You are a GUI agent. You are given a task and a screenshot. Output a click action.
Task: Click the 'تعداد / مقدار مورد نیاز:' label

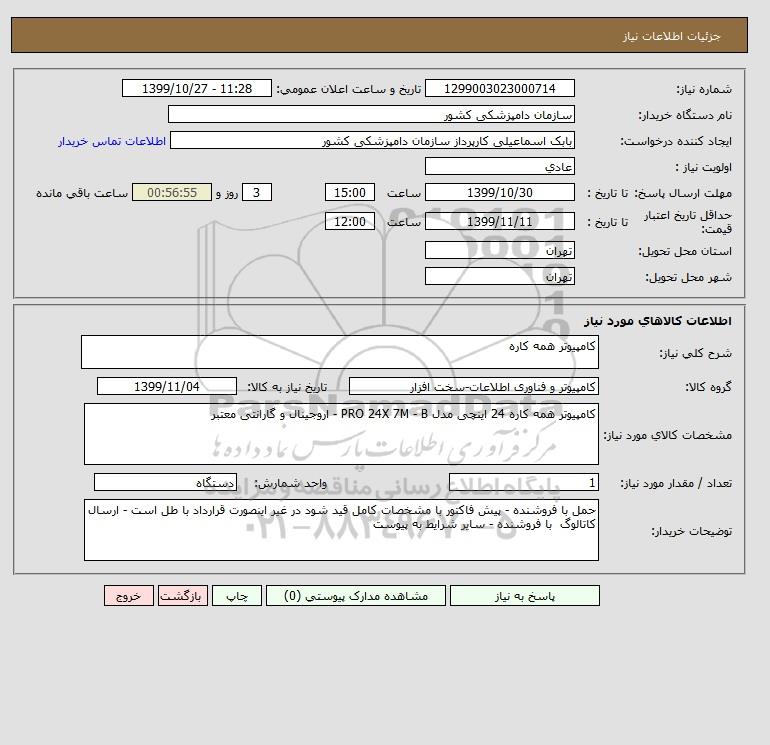676,483
